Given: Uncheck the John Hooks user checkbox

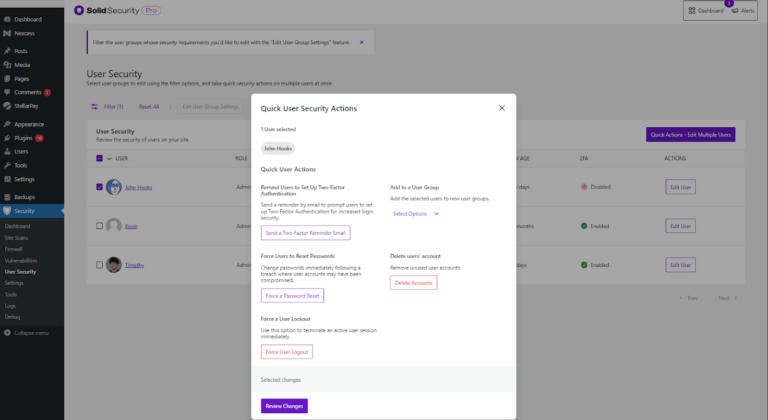Looking at the screenshot, I should [99, 187].
